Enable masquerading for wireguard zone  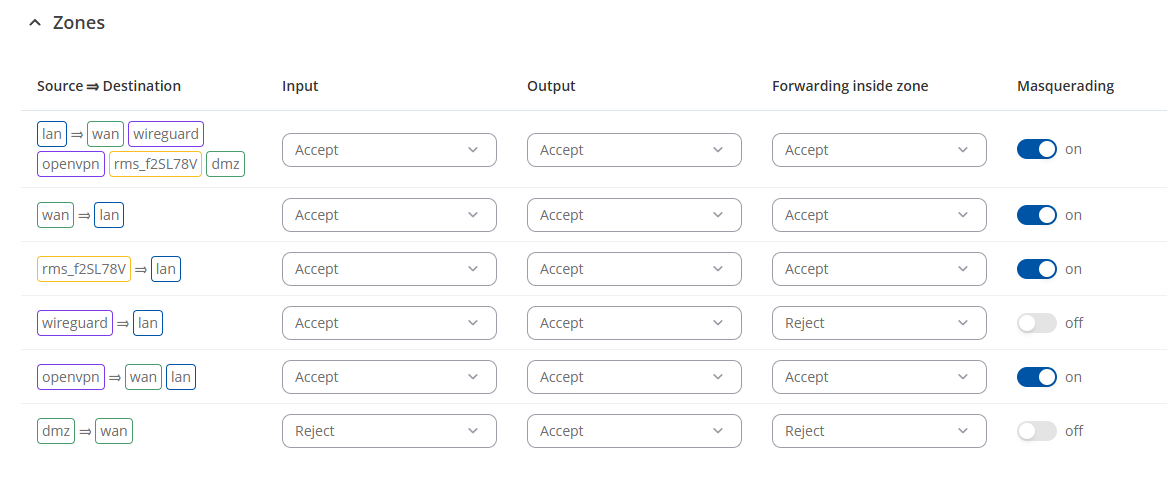tap(1036, 323)
